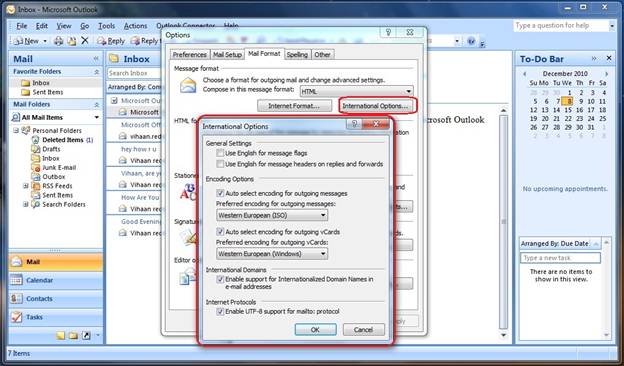This screenshot has height=366, width=624.
Task: Uncheck Auto select encoding for outgoing messages
Action: coord(220,193)
